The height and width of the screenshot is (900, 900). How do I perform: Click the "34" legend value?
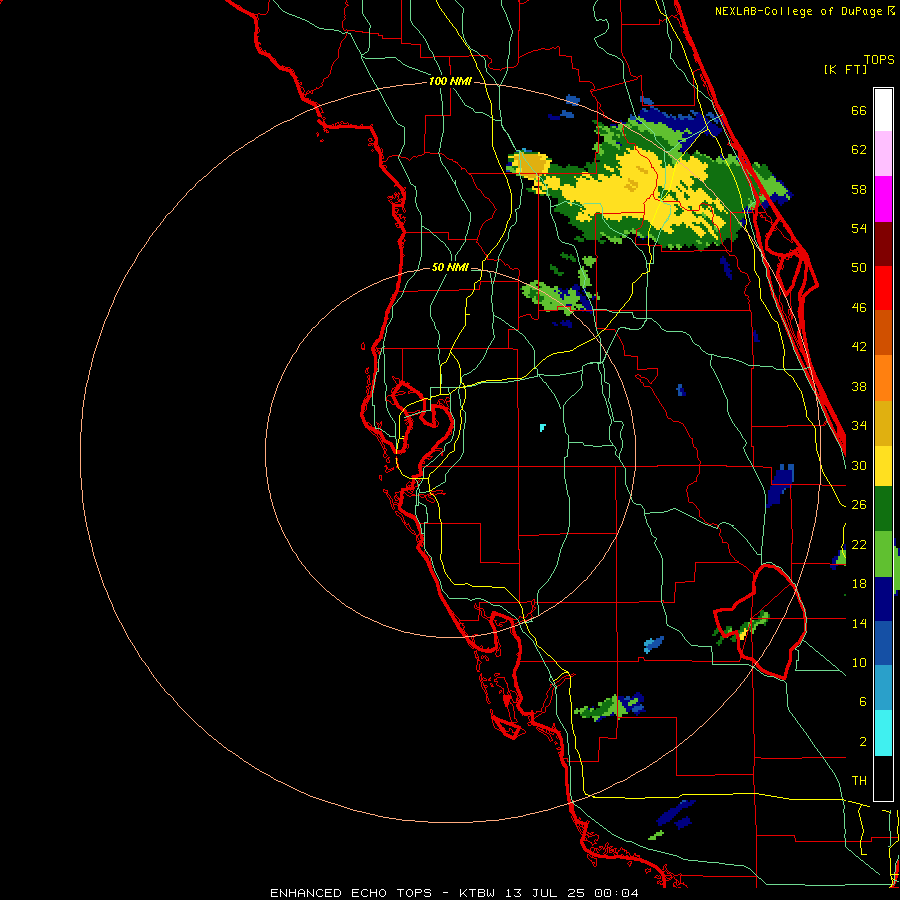[x=859, y=425]
